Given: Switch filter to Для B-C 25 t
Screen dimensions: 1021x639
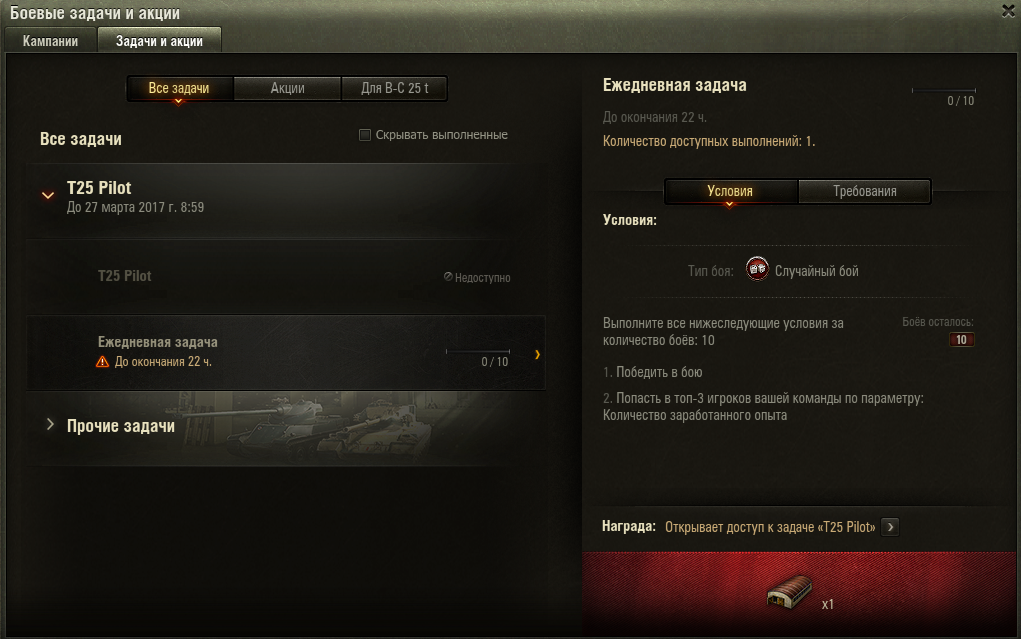Looking at the screenshot, I should 395,89.
